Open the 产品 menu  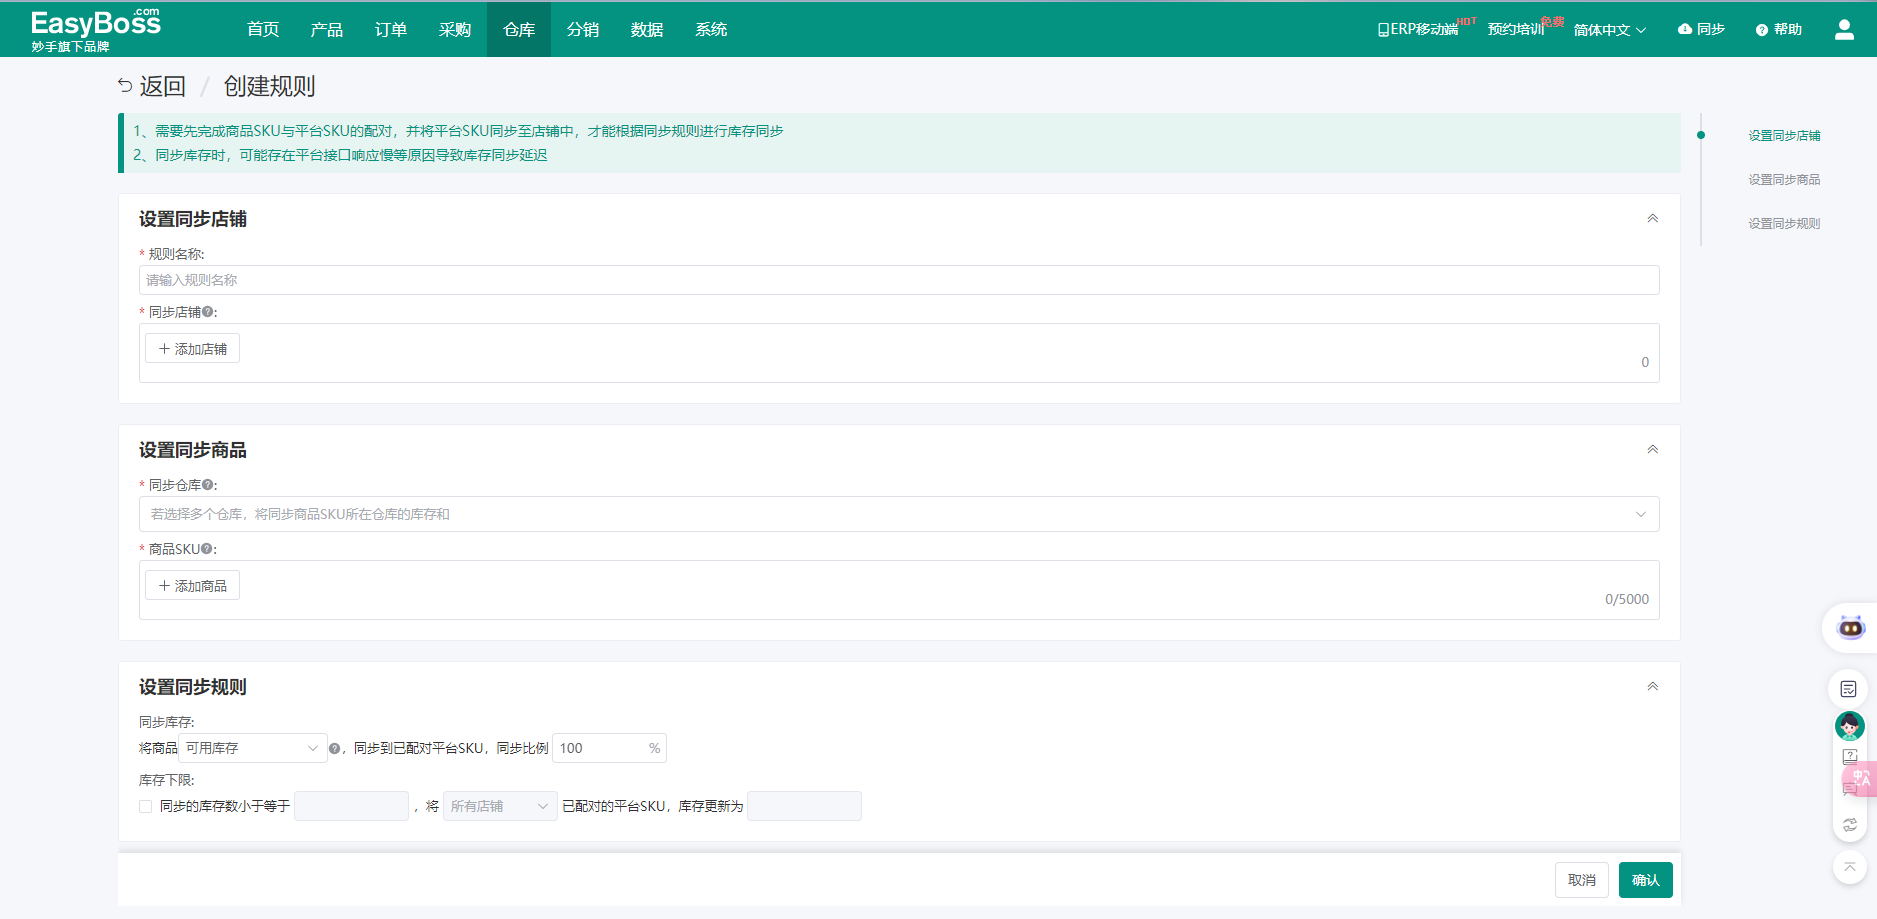click(x=327, y=29)
